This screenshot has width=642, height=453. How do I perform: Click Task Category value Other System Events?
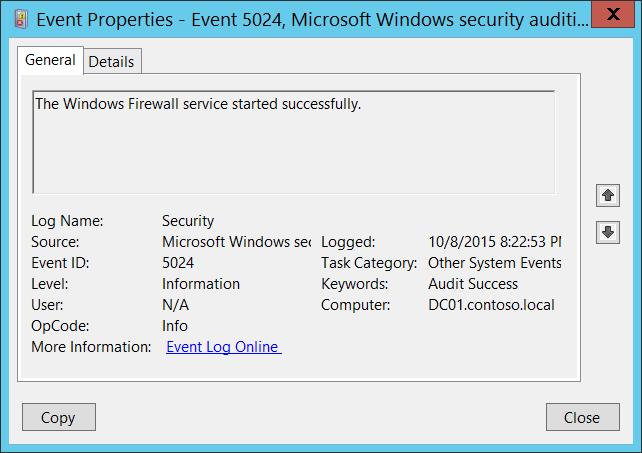tap(494, 262)
